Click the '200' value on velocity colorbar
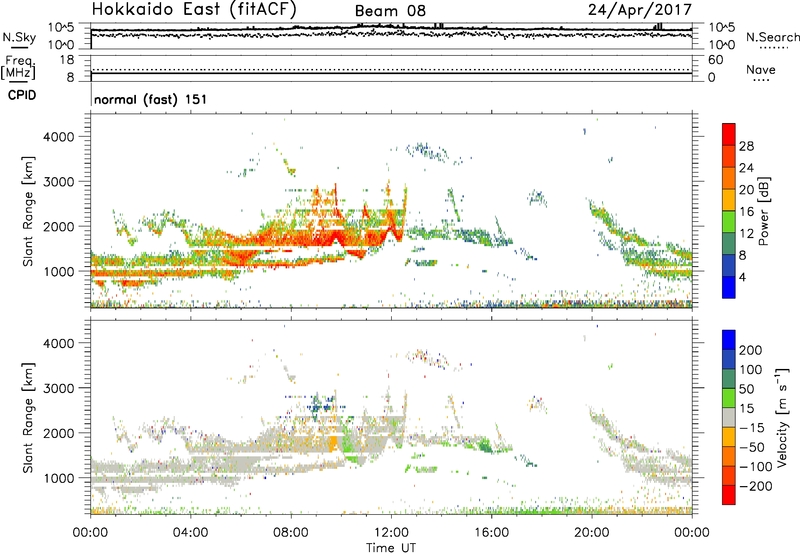800x554 pixels. [x=751, y=350]
